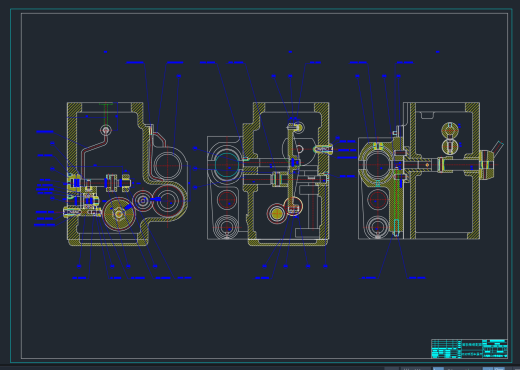
Task: Select the cyan-ringed bore in middle view
Action: click(x=227, y=165)
